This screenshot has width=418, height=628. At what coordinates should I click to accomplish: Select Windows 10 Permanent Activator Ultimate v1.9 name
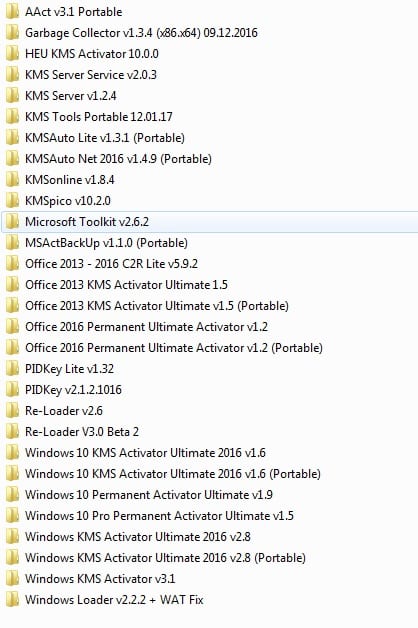[149, 494]
